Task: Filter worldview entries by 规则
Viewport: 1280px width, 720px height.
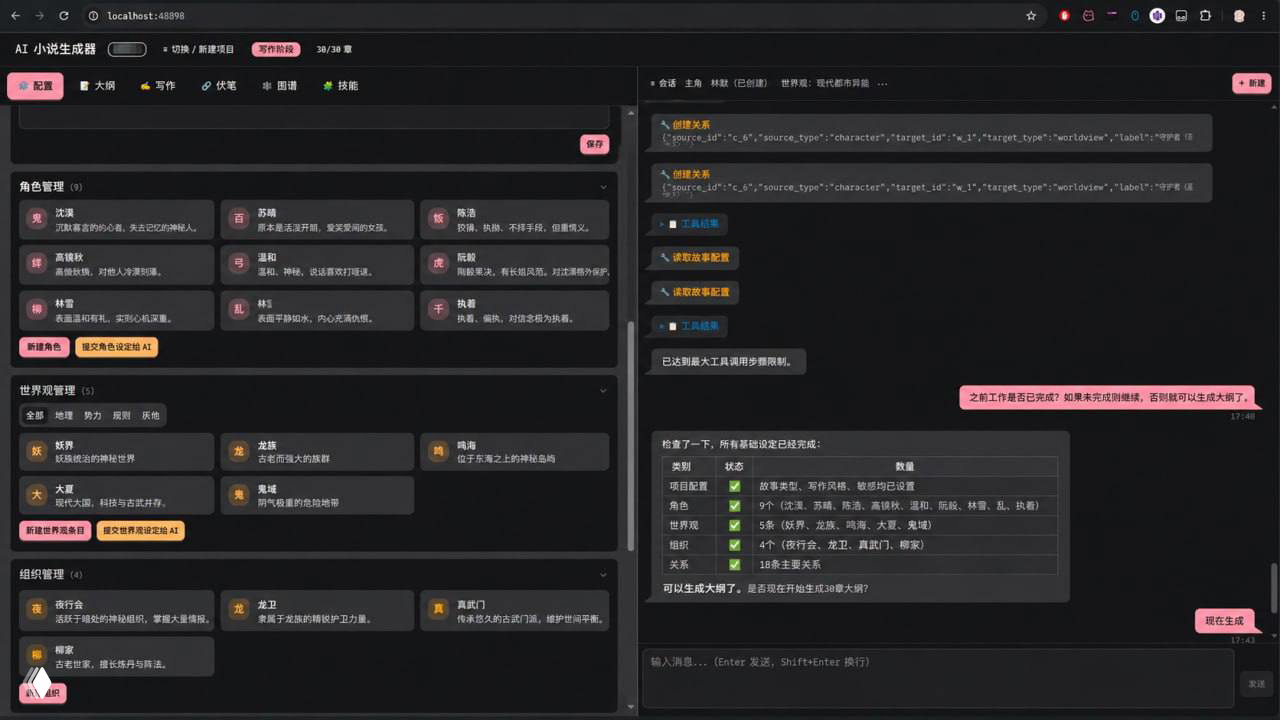Action: 121,415
